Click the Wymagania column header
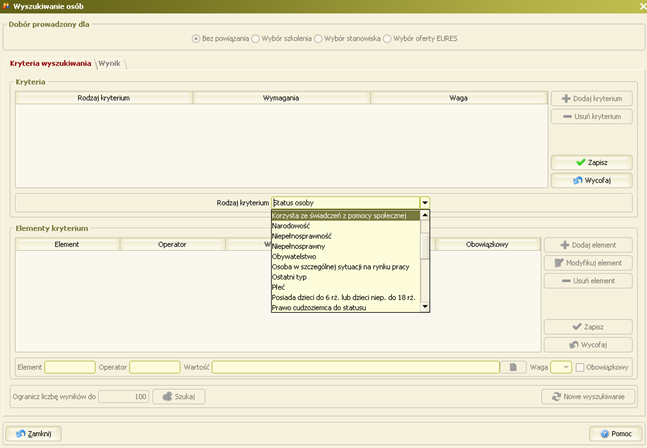Screen dimensions: 647x448 tap(281, 98)
